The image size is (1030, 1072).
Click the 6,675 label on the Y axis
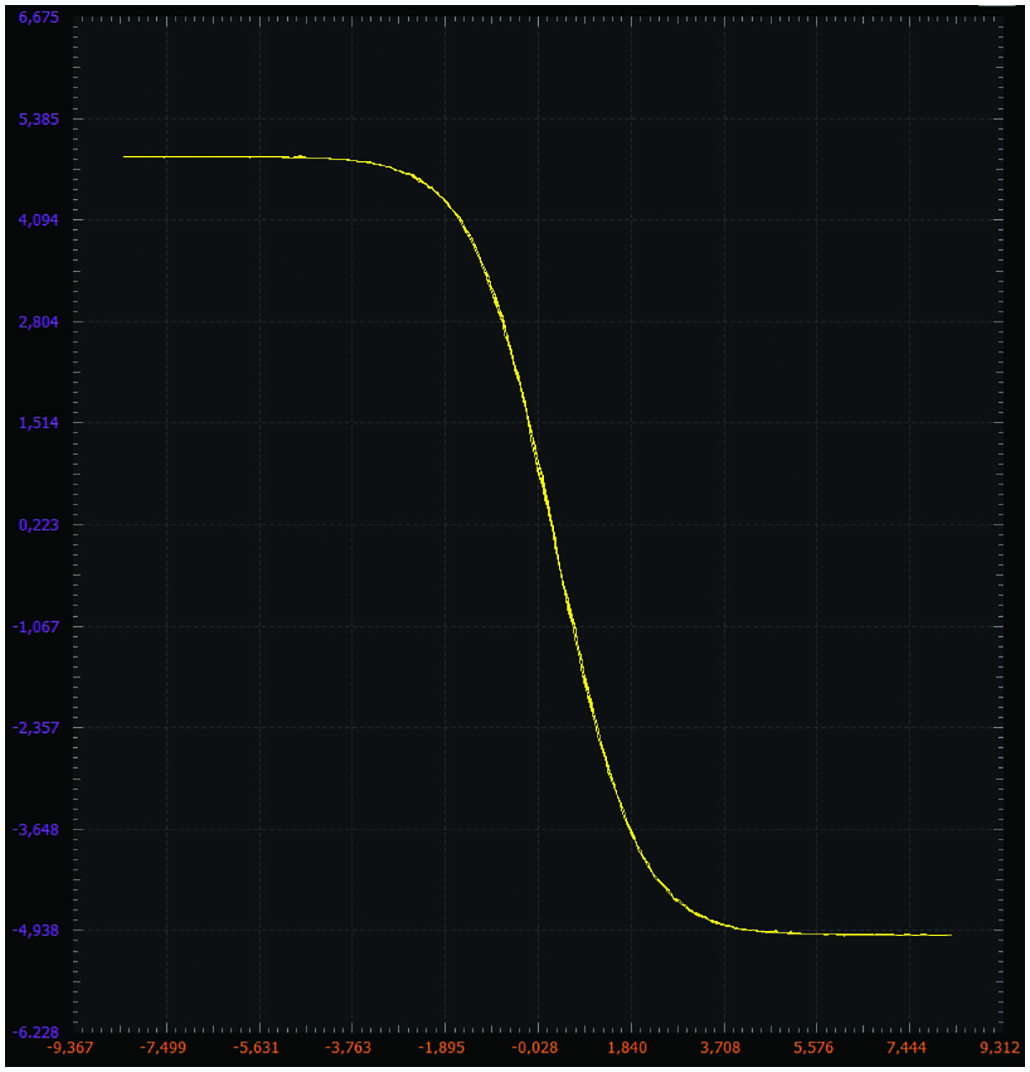click(39, 18)
